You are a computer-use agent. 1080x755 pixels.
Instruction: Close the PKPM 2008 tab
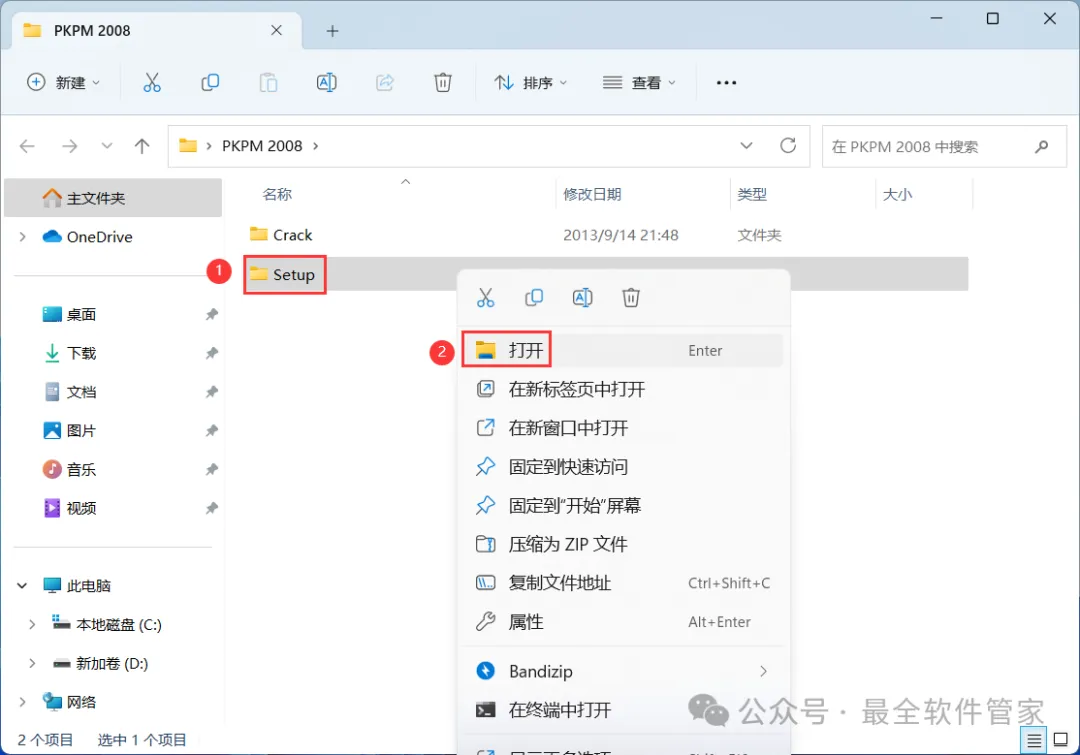(x=276, y=30)
